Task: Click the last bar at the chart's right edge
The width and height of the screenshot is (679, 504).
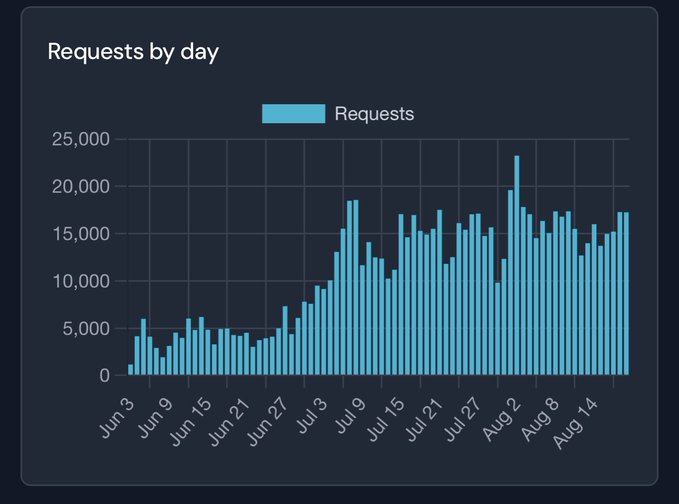Action: 626,294
